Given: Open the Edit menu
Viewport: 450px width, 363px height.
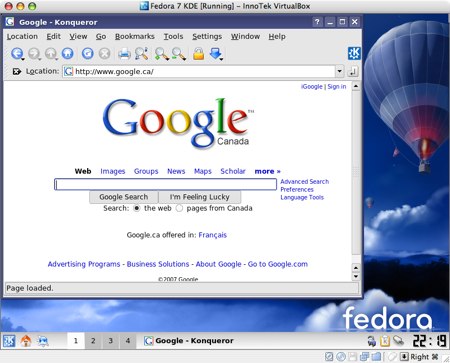Looking at the screenshot, I should click(53, 36).
